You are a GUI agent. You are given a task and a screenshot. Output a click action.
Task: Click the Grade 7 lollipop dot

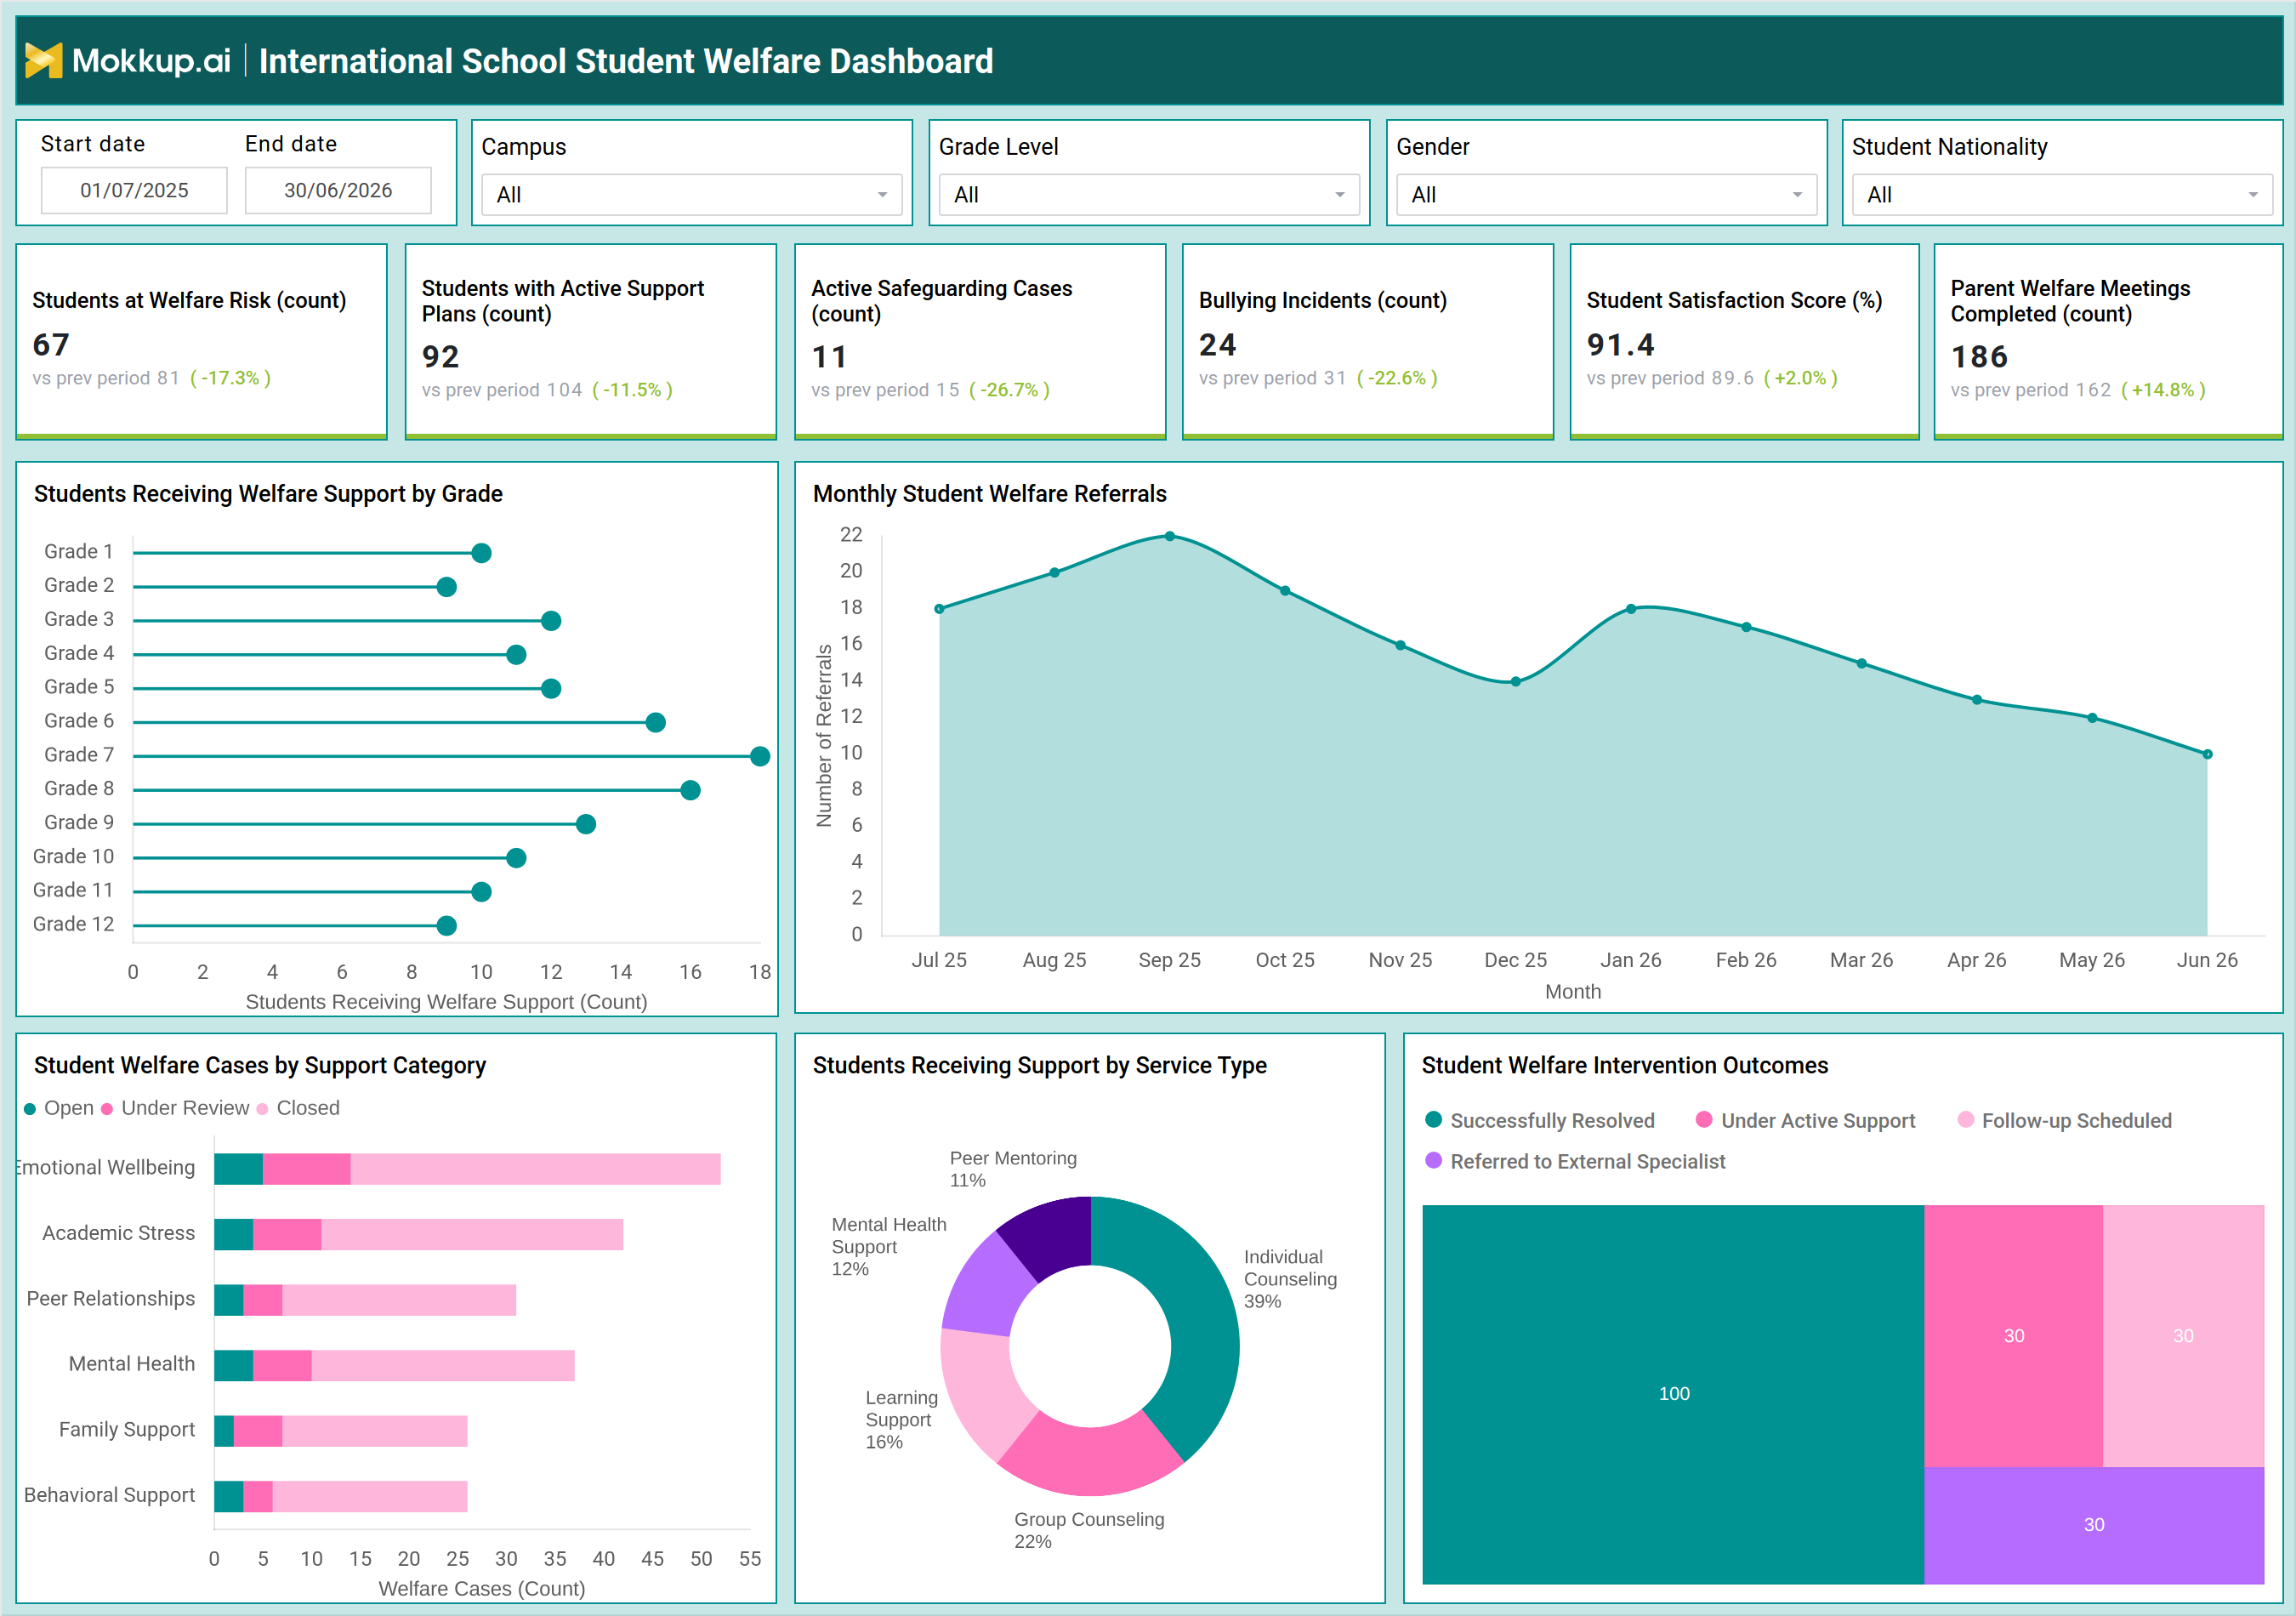[x=760, y=756]
